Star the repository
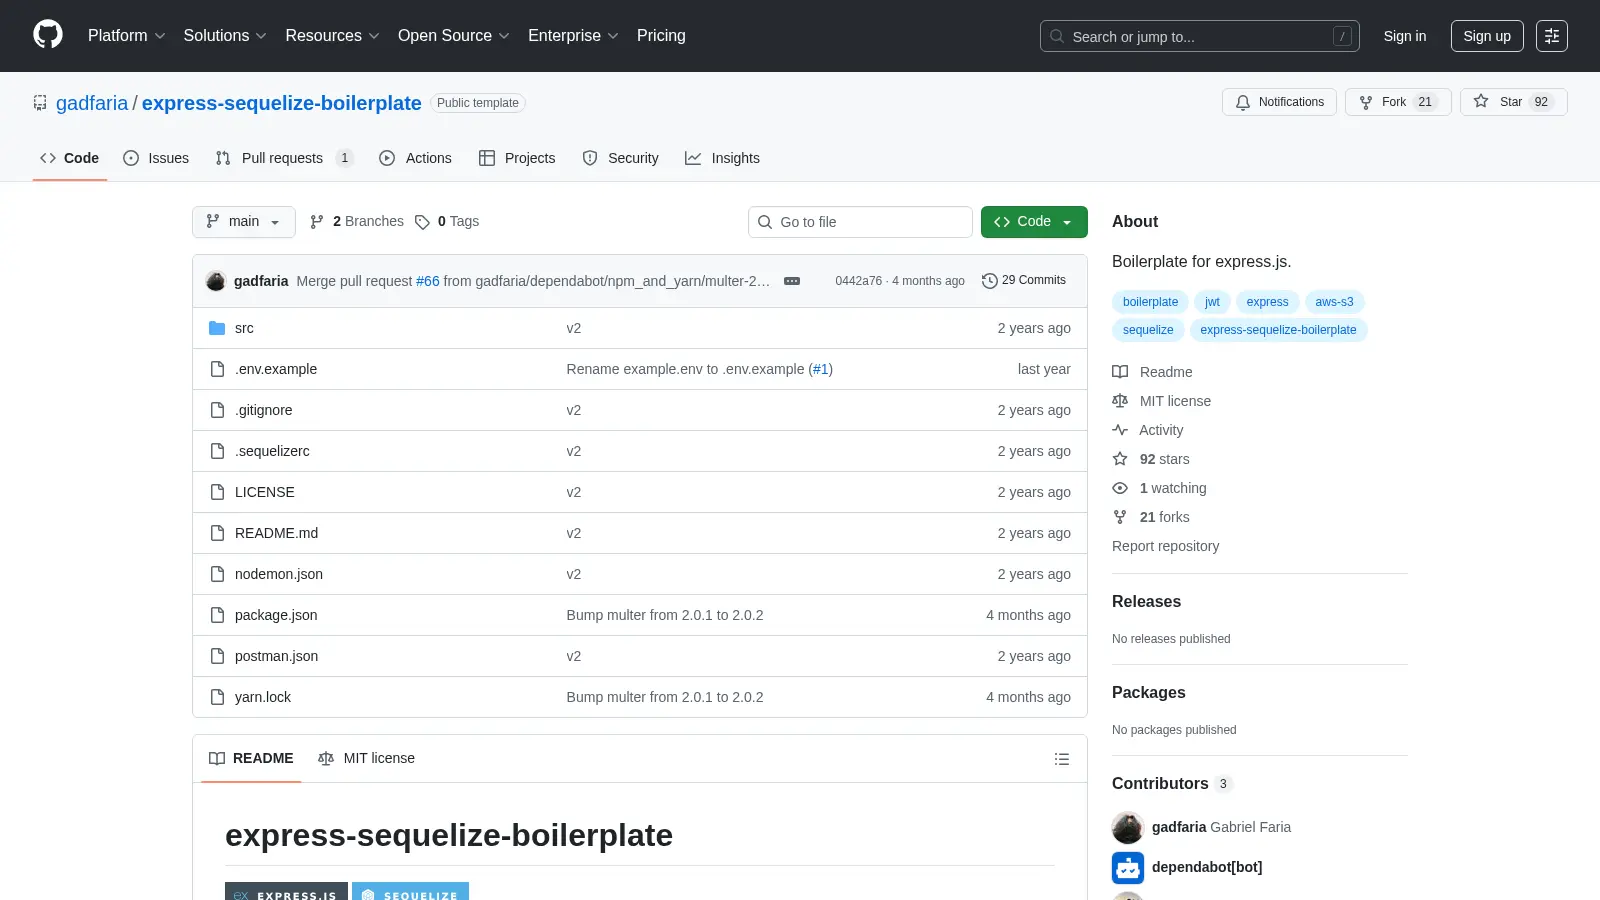This screenshot has width=1600, height=900. click(1513, 102)
